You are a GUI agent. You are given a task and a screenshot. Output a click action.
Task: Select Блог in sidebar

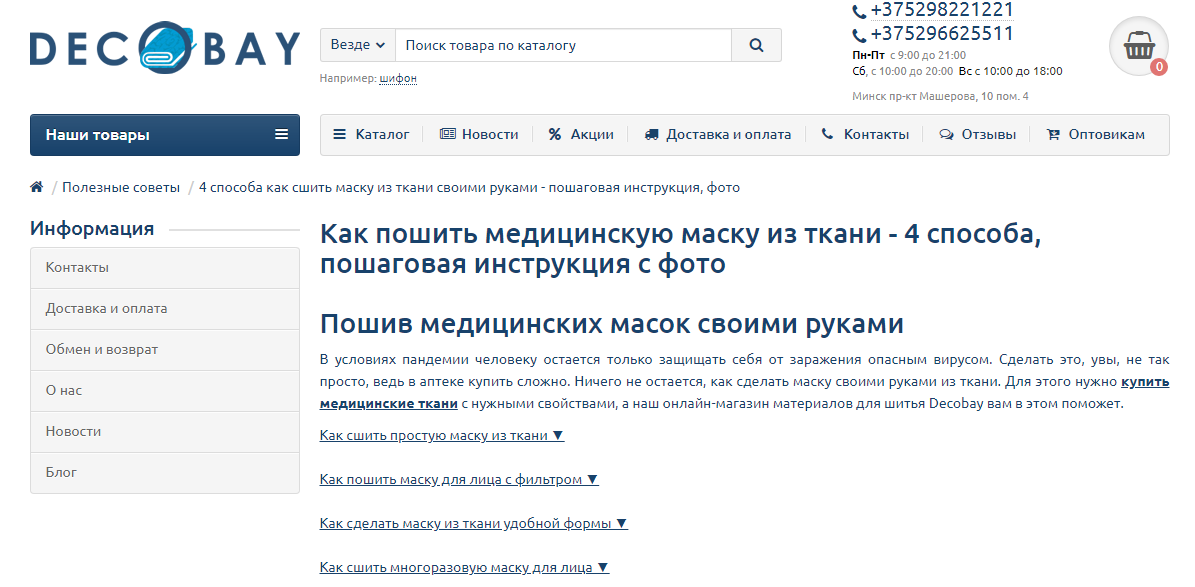pos(165,473)
